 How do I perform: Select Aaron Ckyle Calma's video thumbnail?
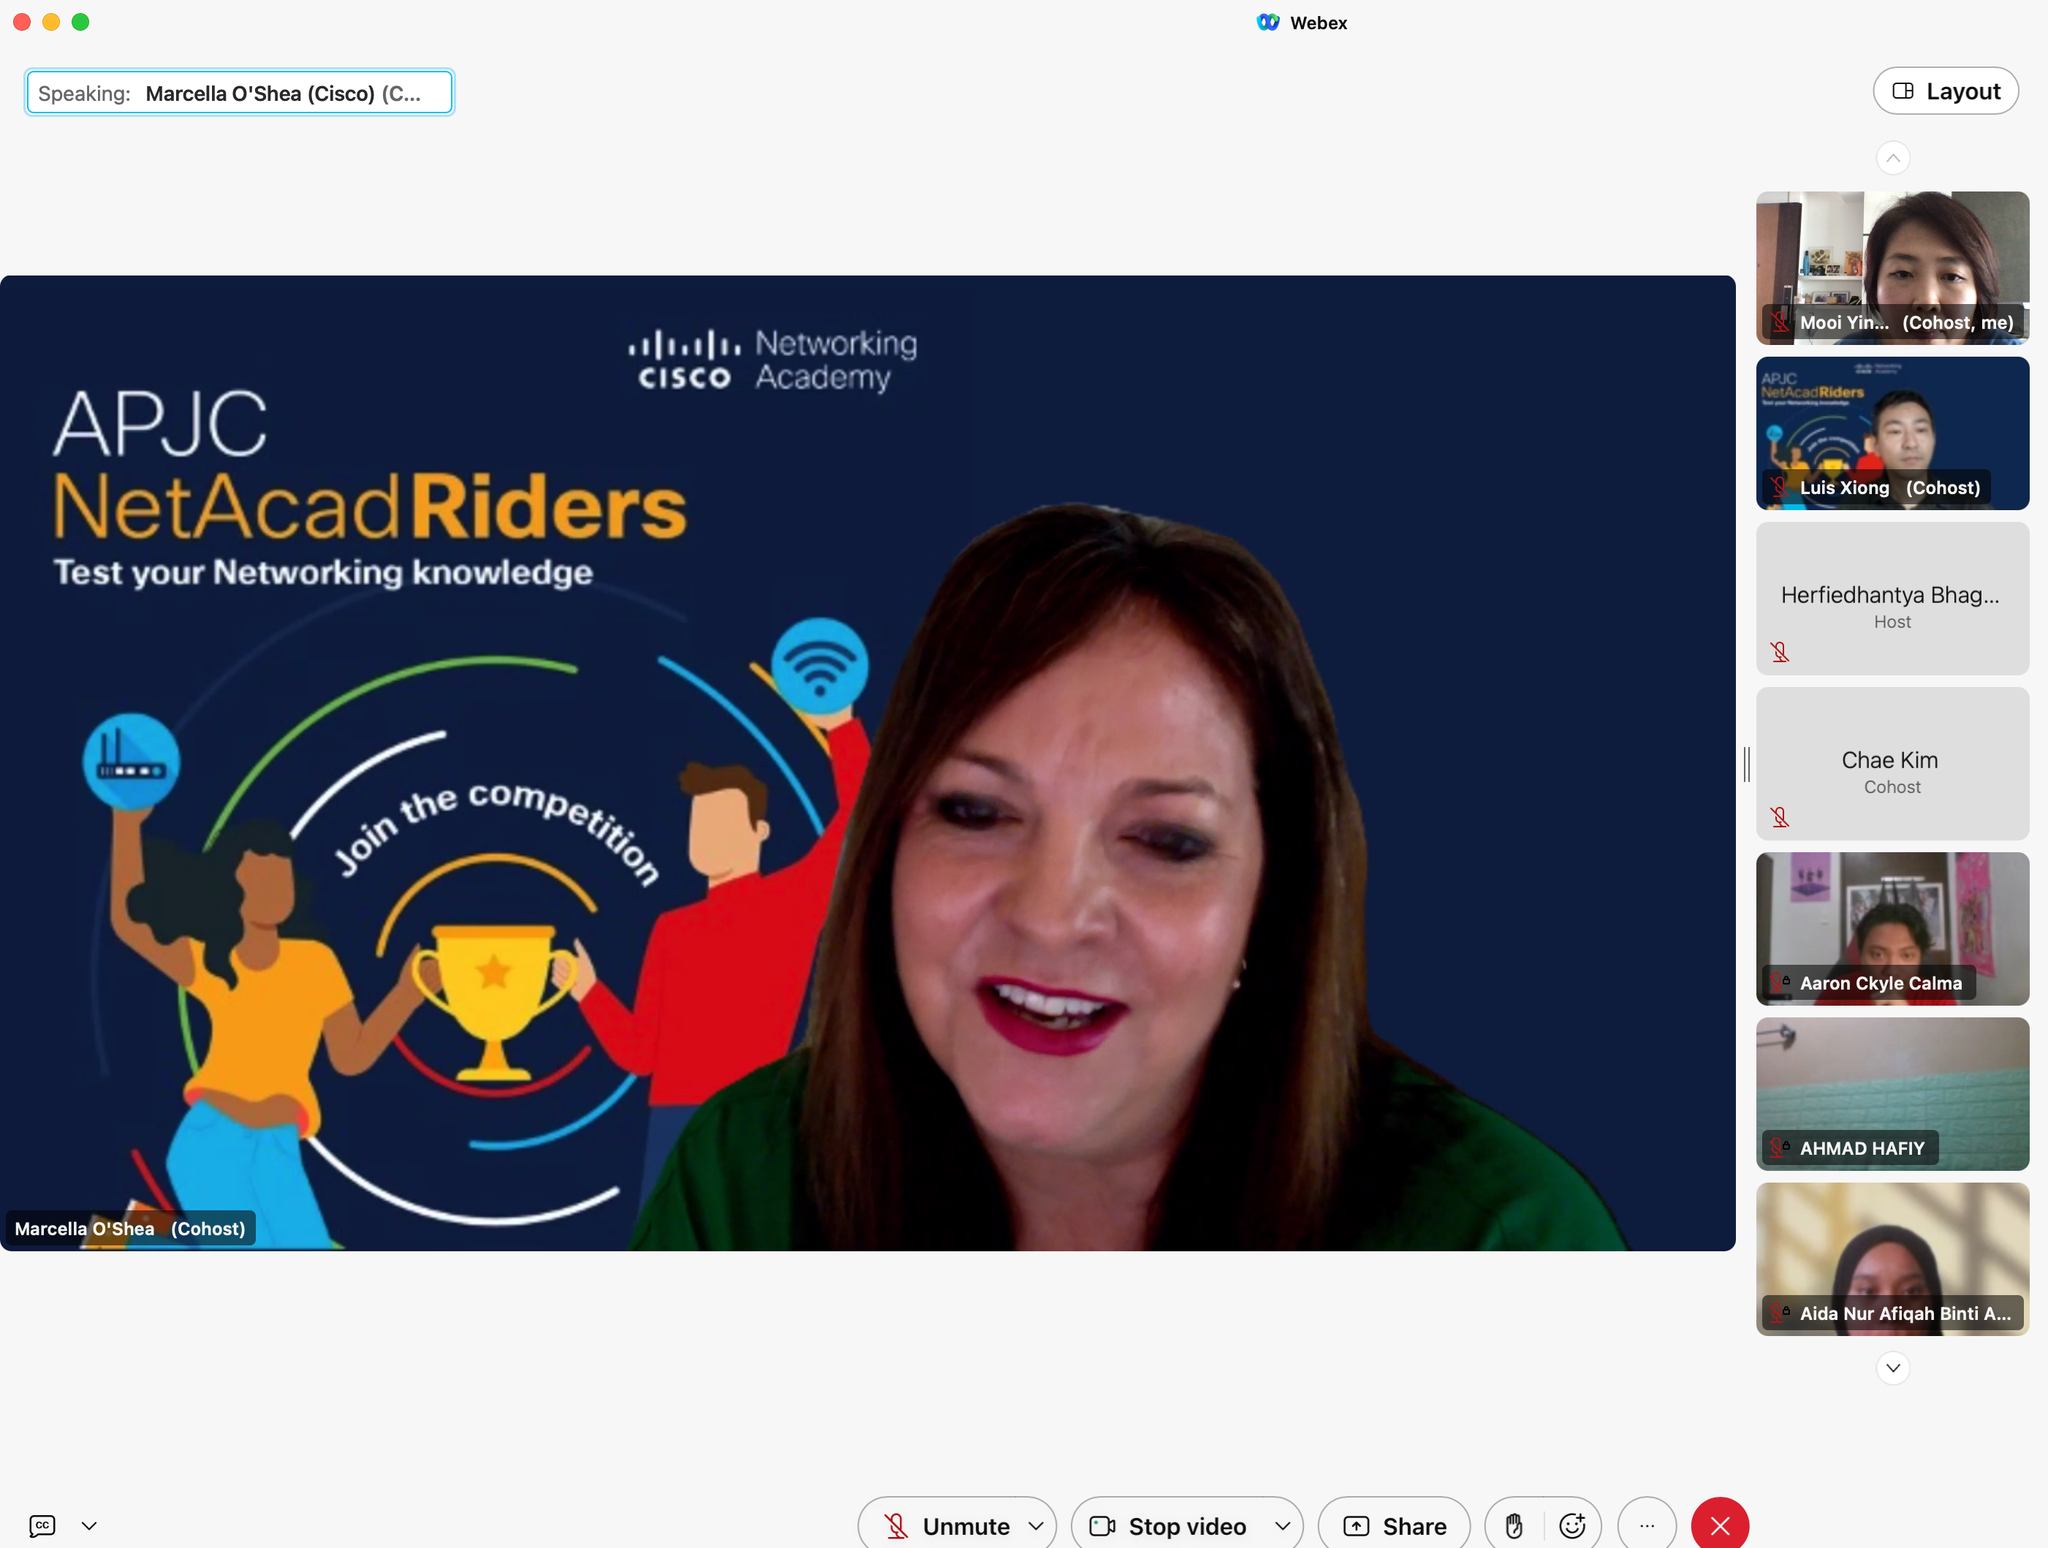point(1893,928)
